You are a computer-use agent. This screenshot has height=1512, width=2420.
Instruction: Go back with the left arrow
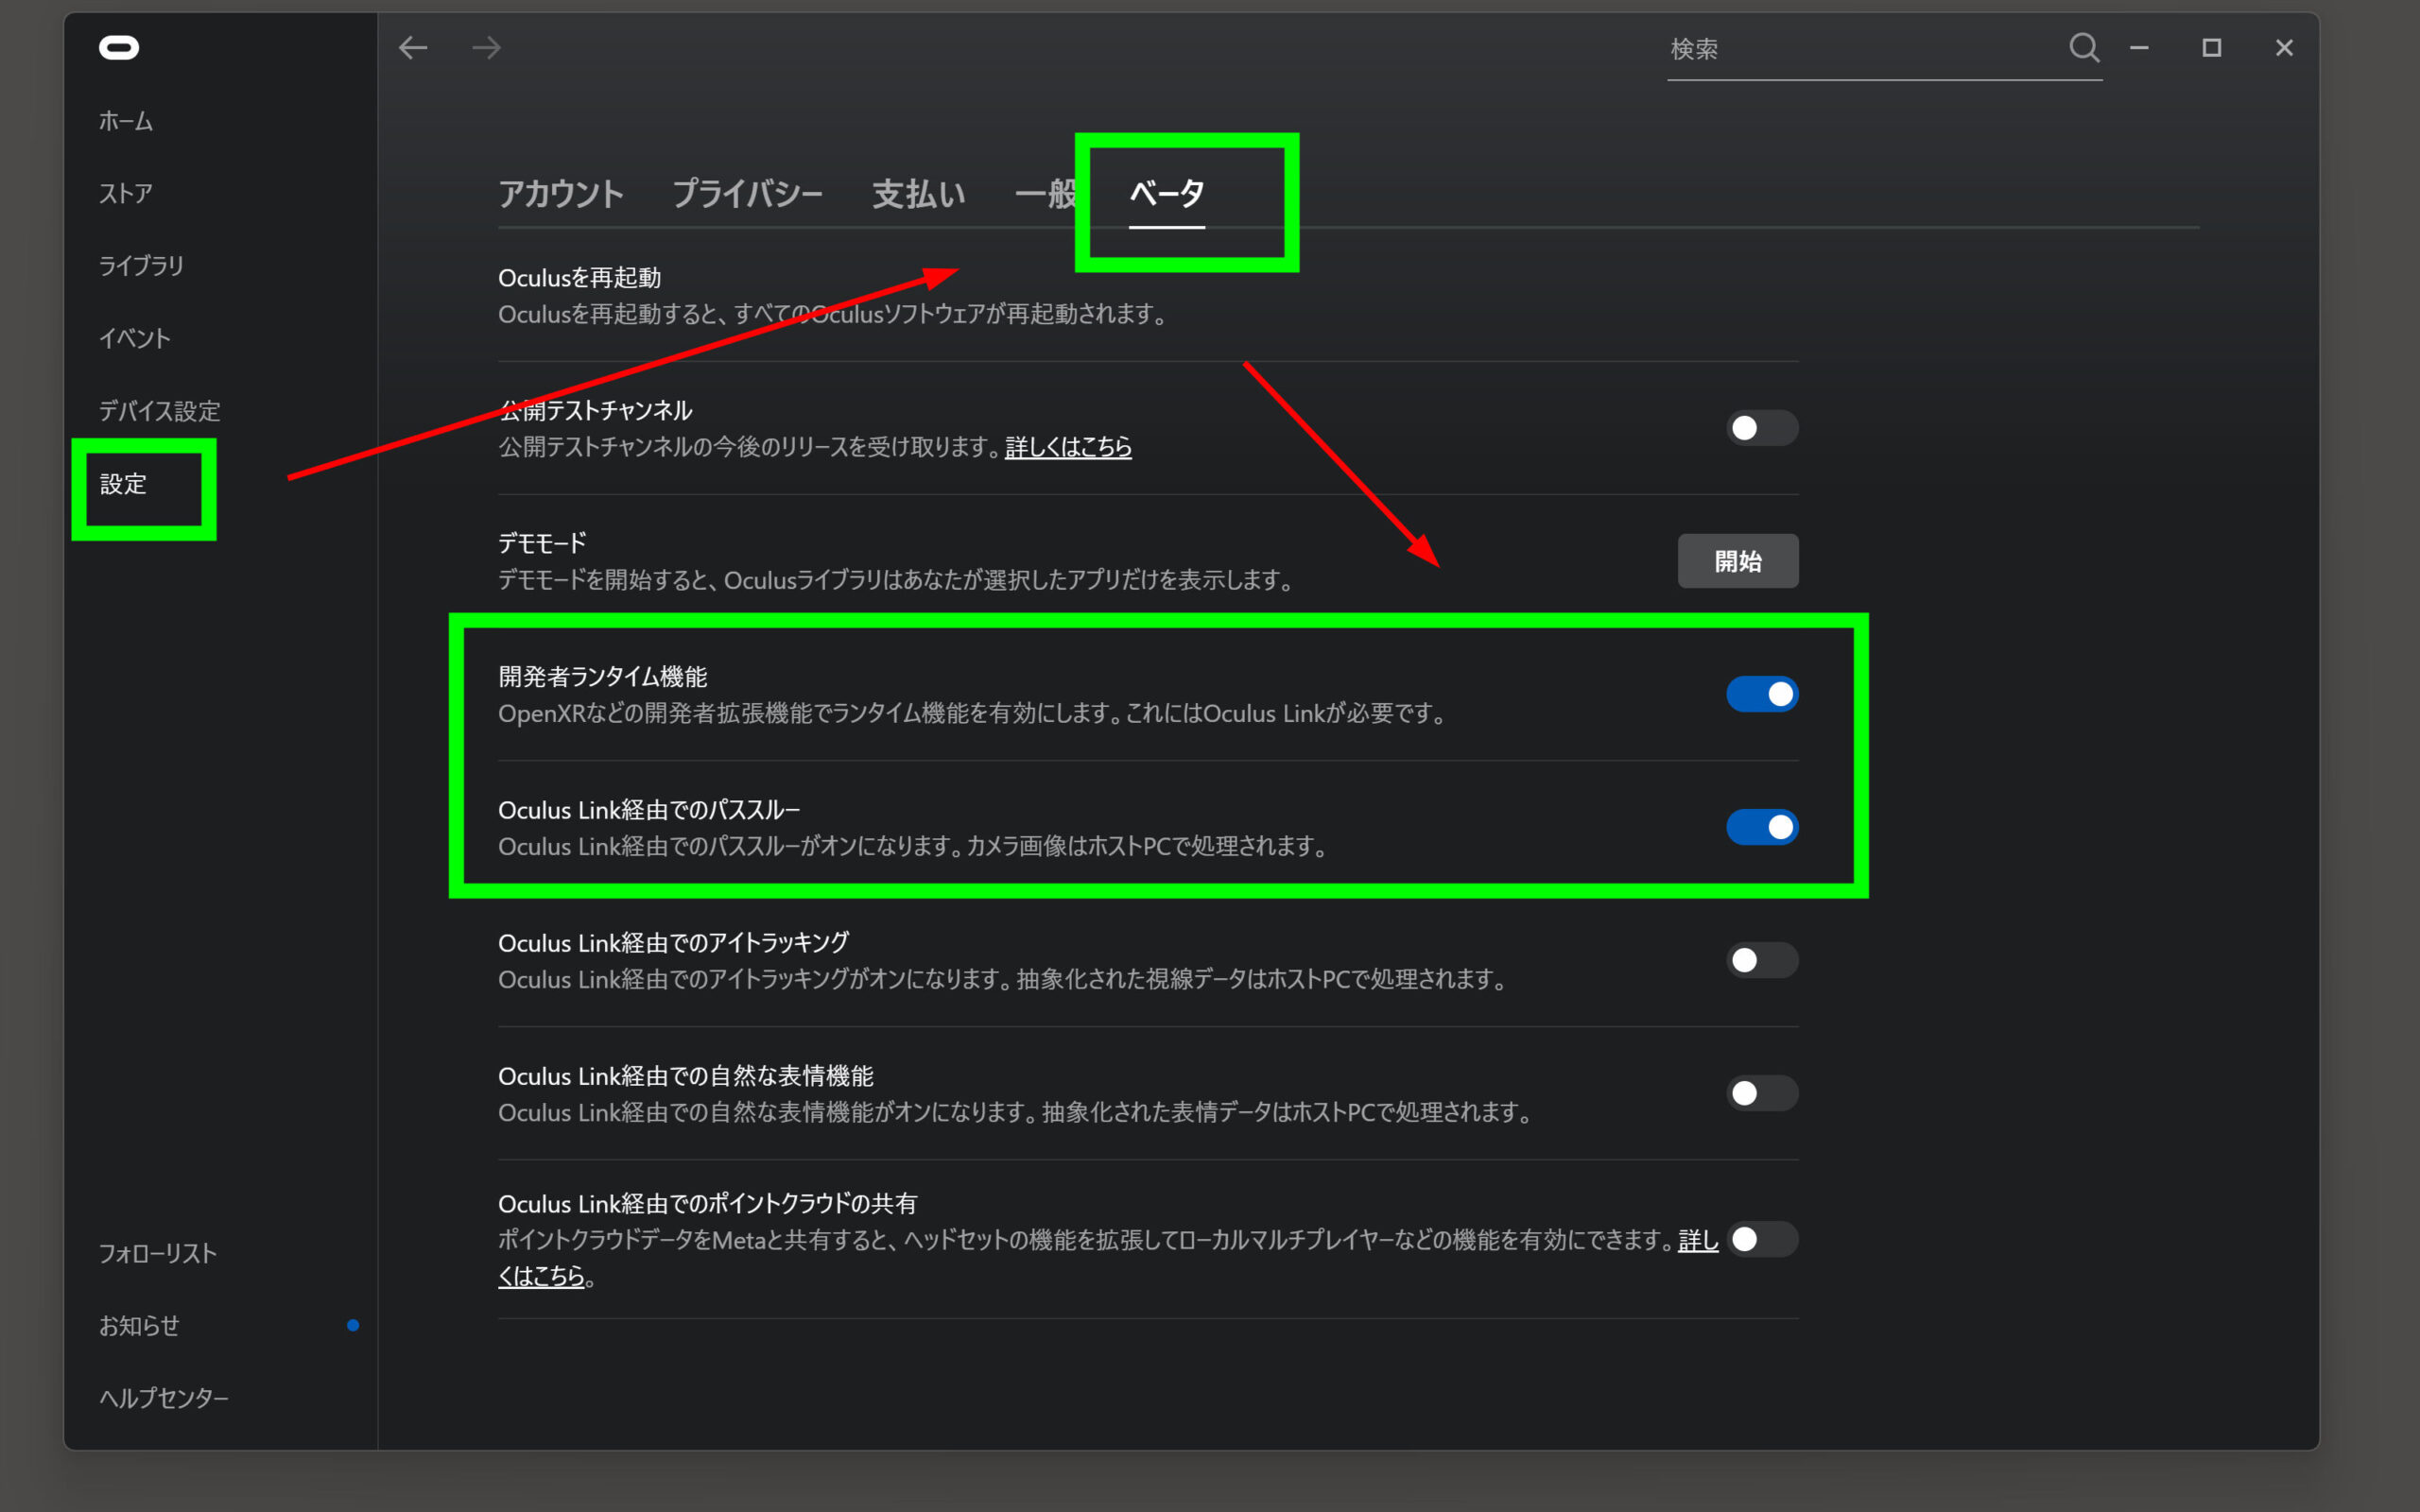tap(413, 47)
